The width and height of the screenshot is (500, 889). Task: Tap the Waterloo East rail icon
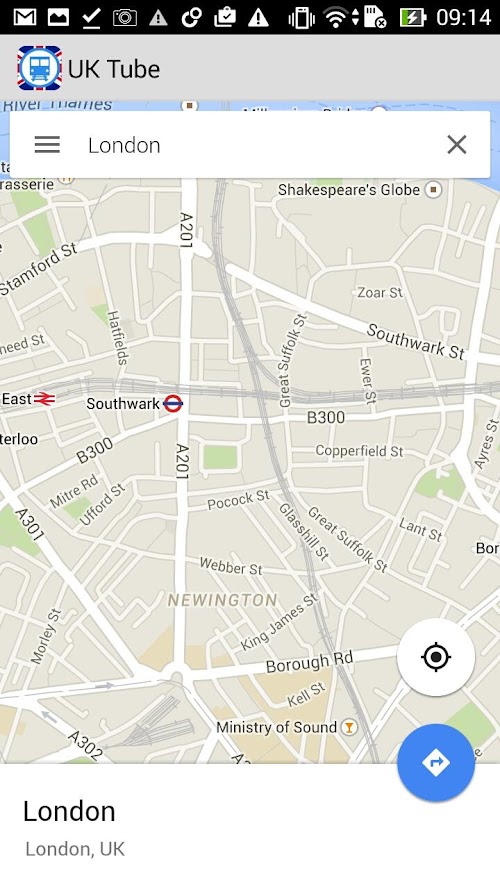tap(44, 399)
